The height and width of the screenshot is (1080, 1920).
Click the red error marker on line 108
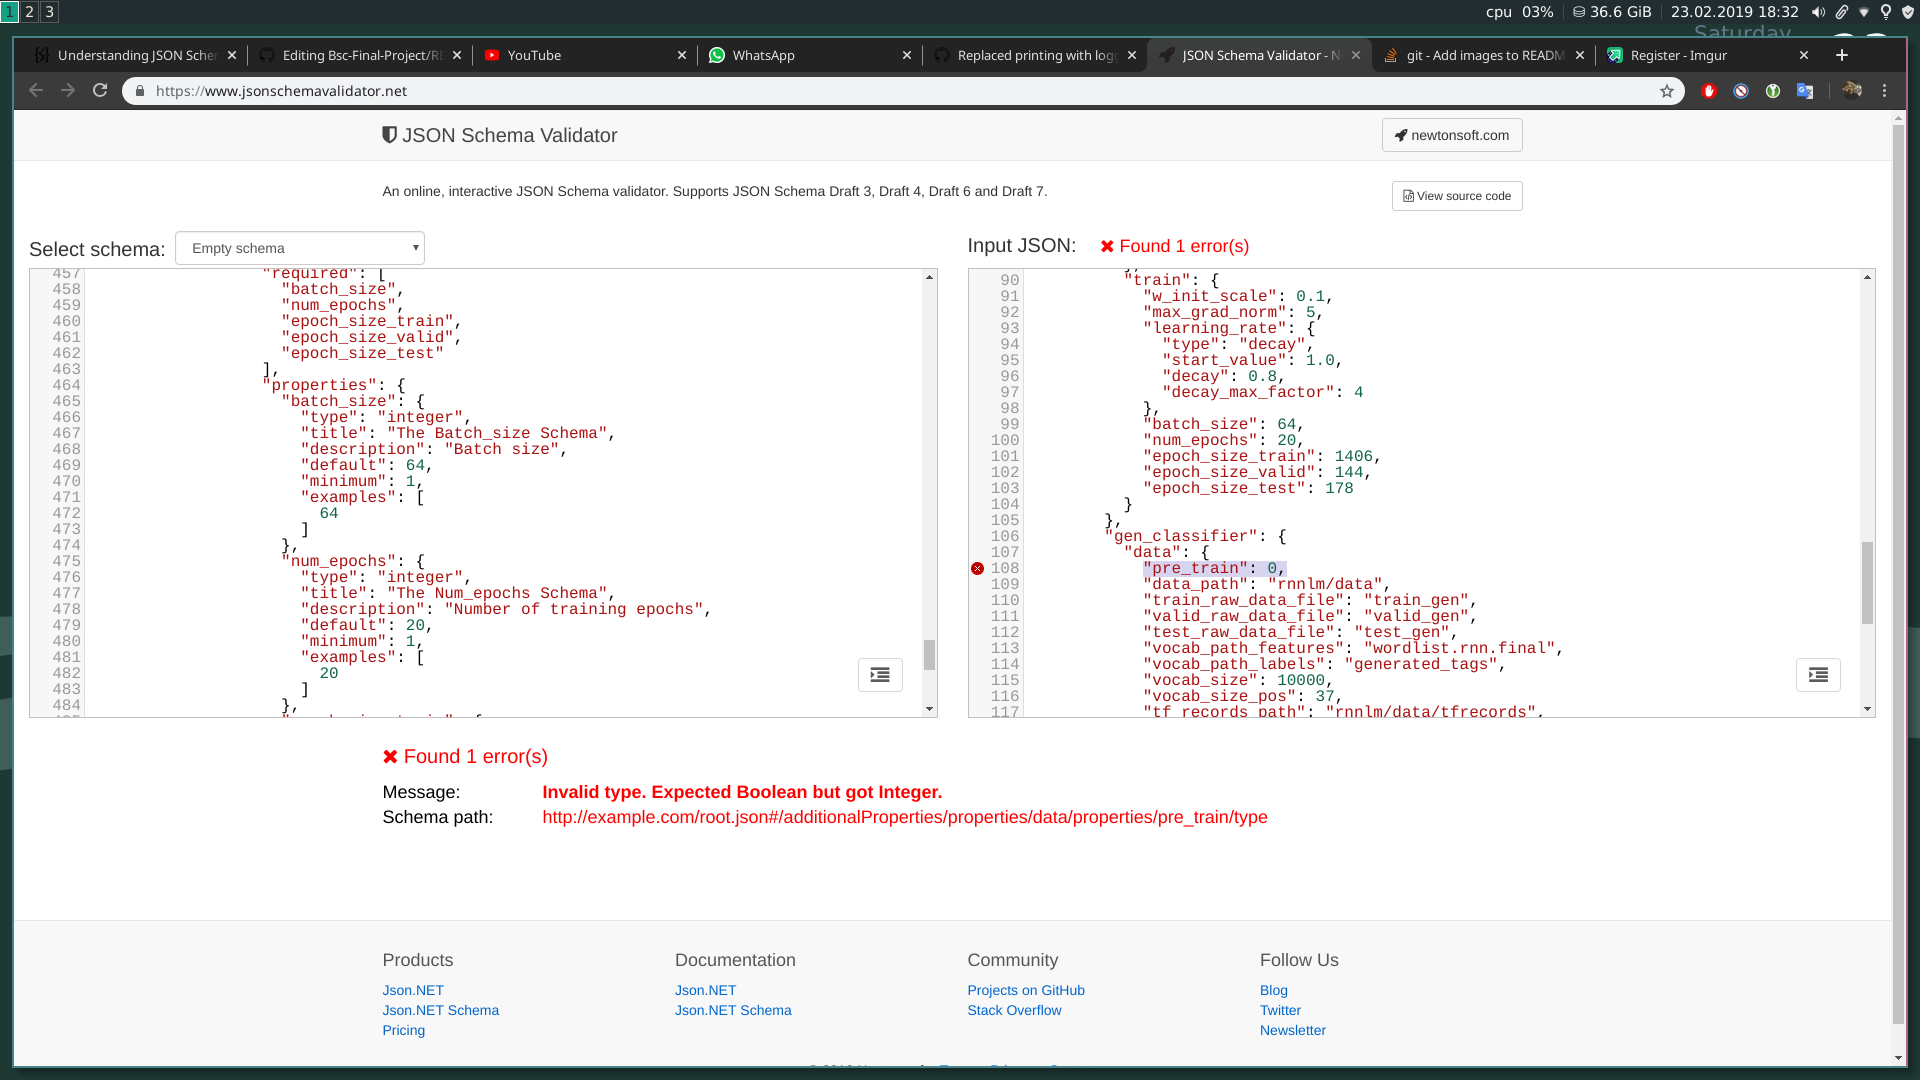click(977, 569)
